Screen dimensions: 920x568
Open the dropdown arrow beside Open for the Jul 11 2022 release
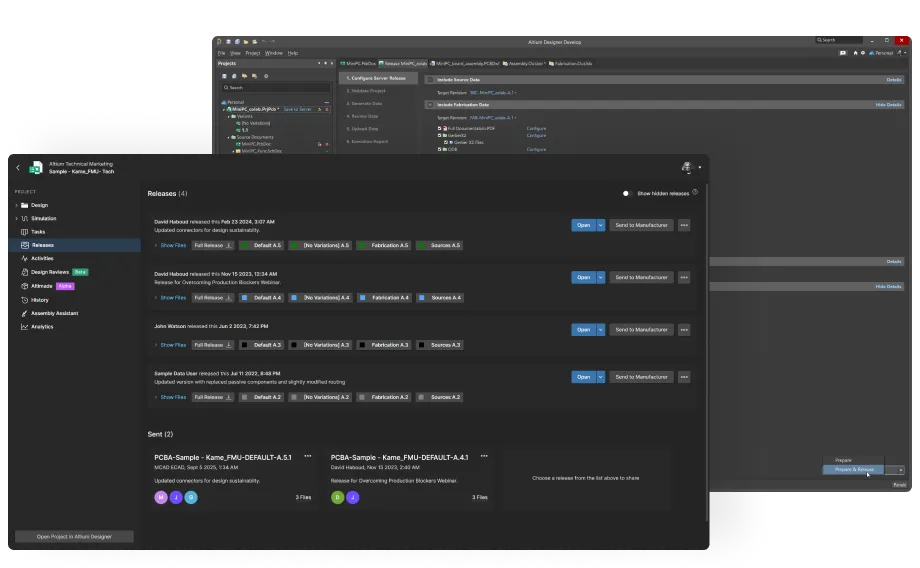600,377
